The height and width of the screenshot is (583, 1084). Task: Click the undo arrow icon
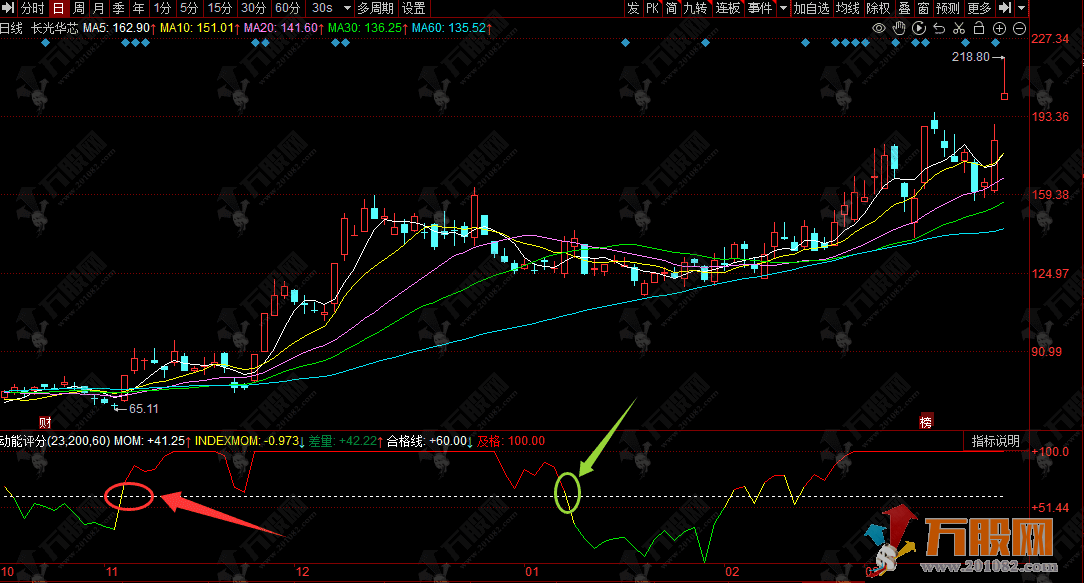pos(939,28)
